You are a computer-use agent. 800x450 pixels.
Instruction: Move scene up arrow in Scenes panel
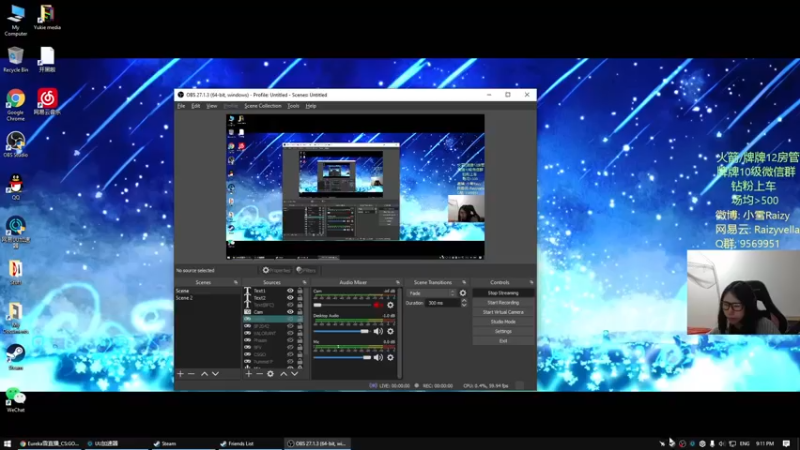click(x=204, y=374)
